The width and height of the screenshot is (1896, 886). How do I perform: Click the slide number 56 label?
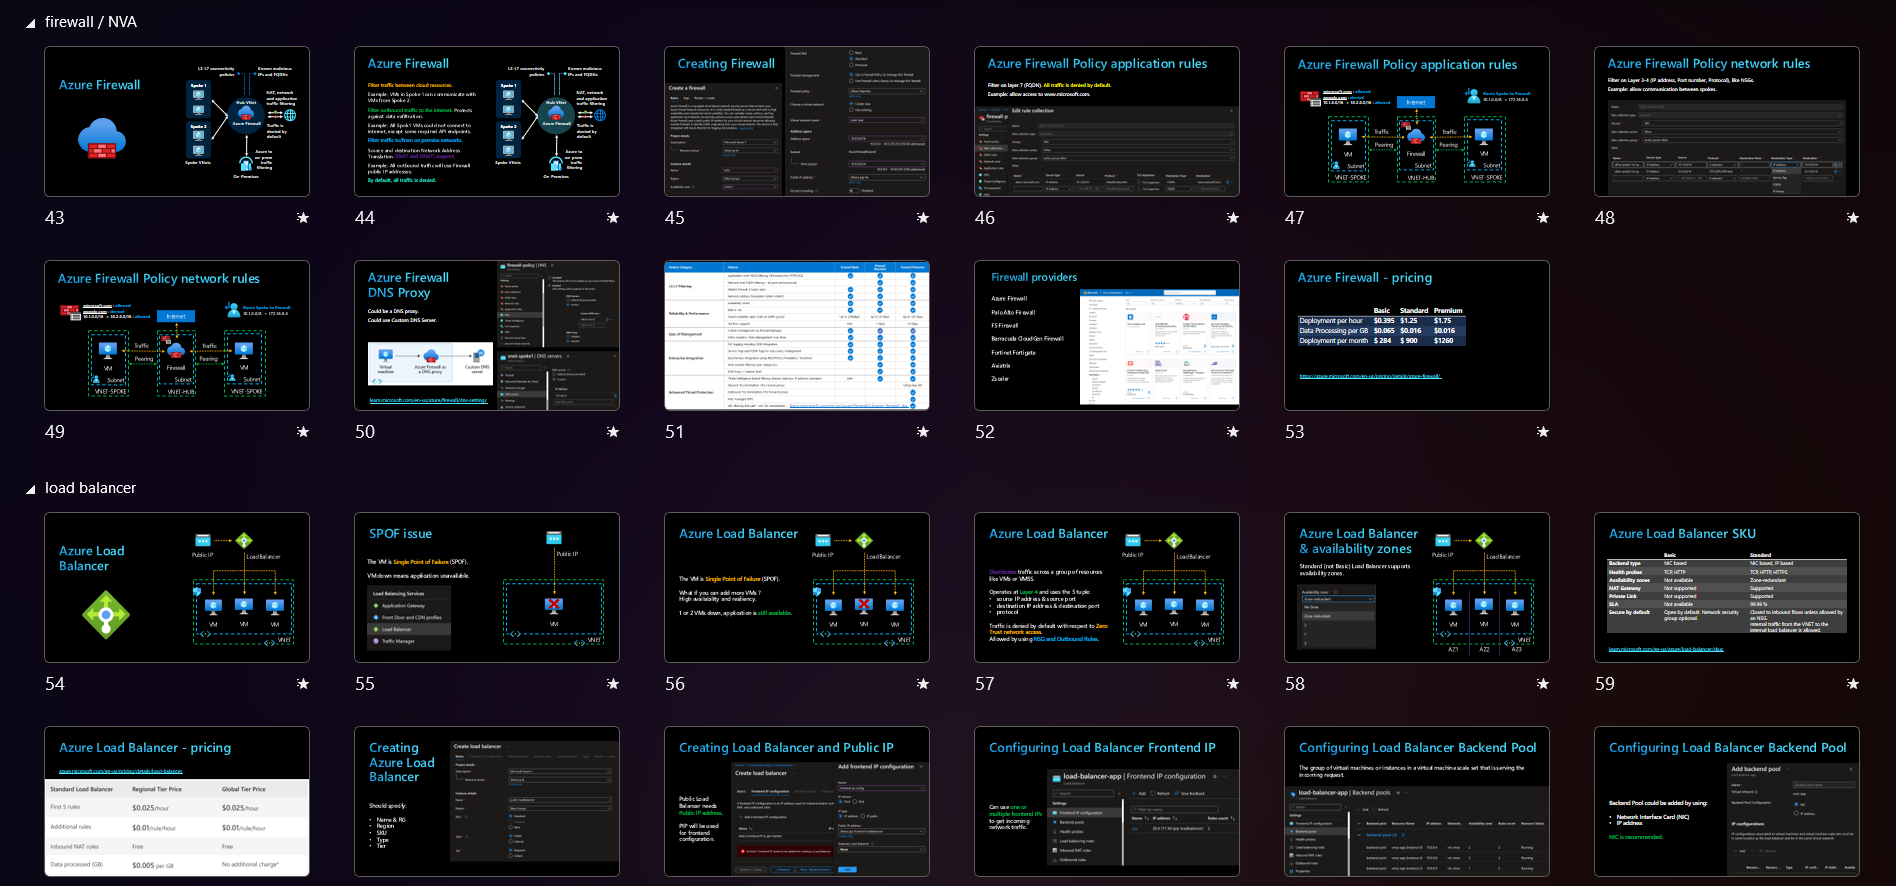[x=675, y=684]
